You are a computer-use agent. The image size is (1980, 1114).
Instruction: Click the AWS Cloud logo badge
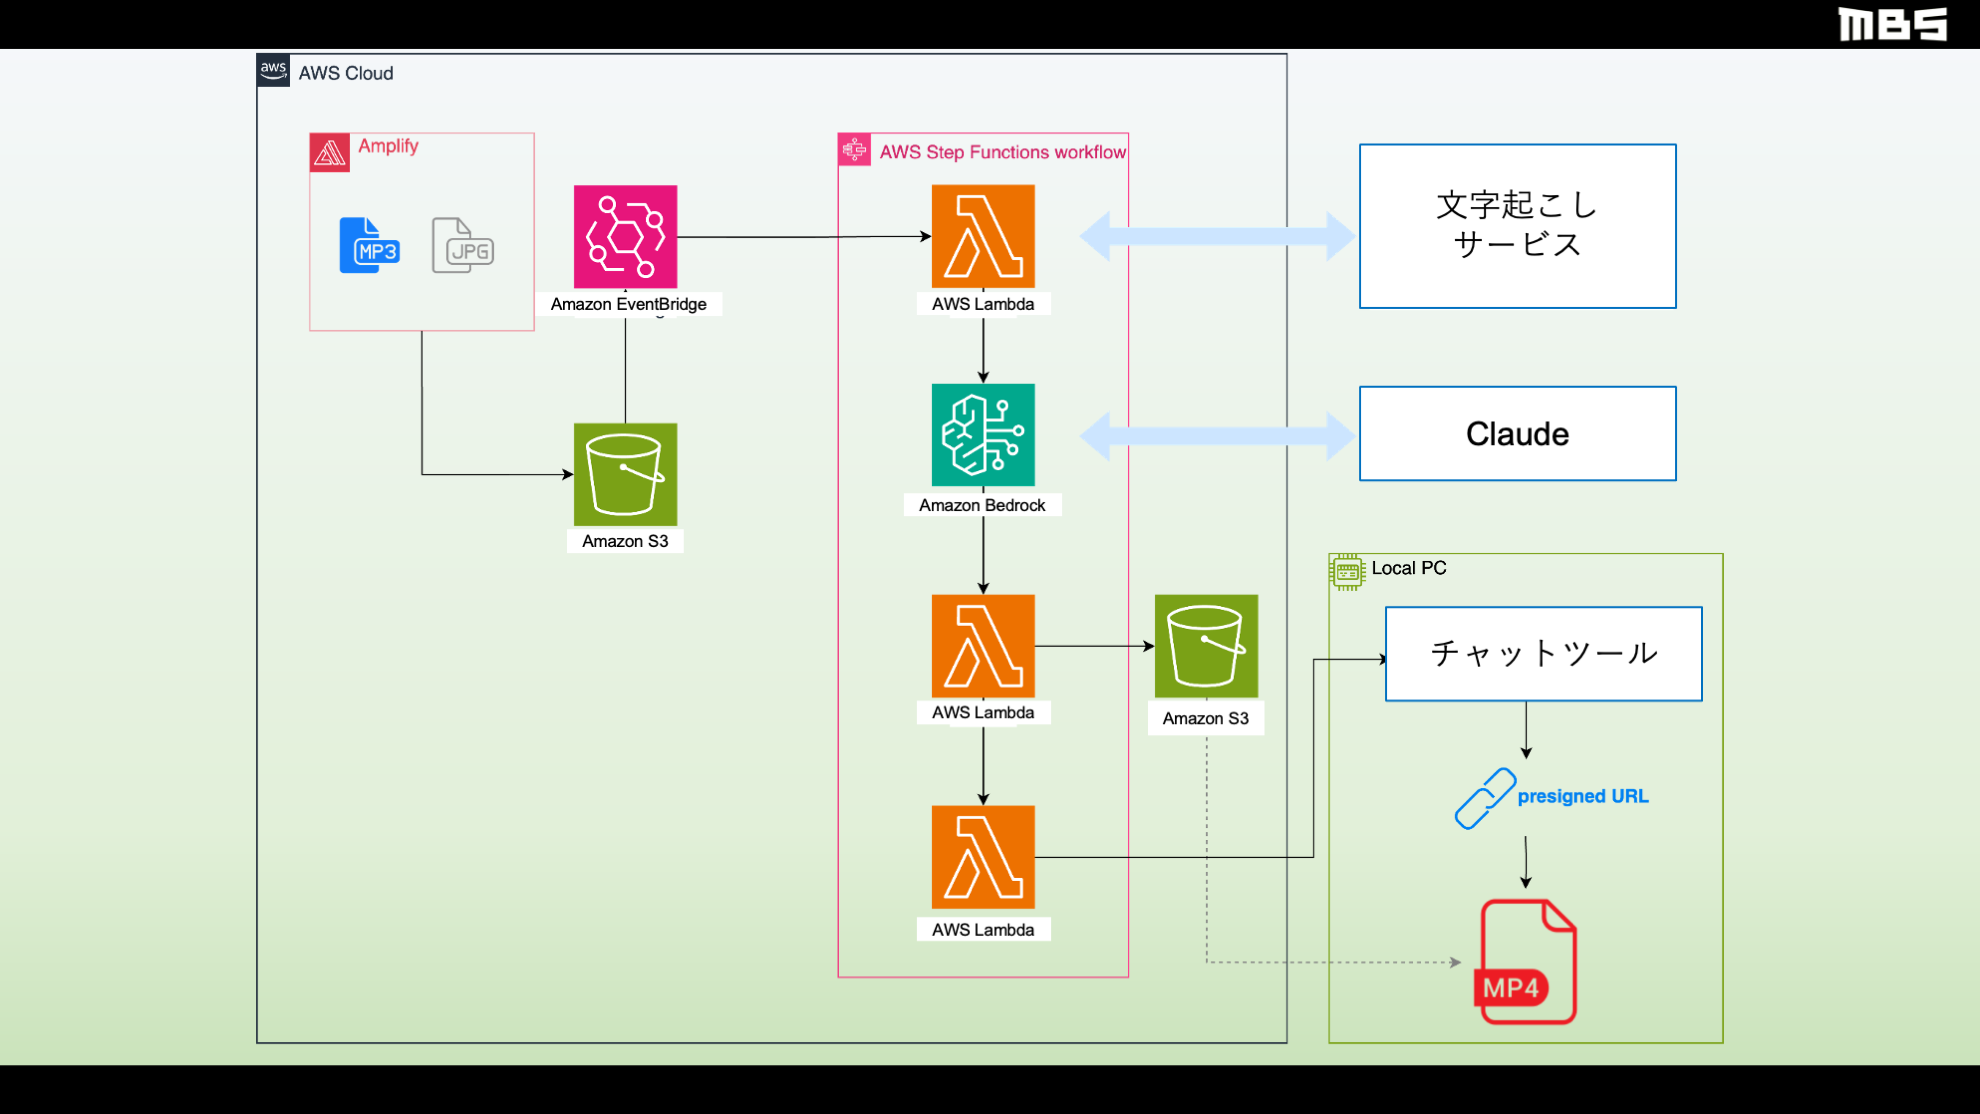point(273,71)
